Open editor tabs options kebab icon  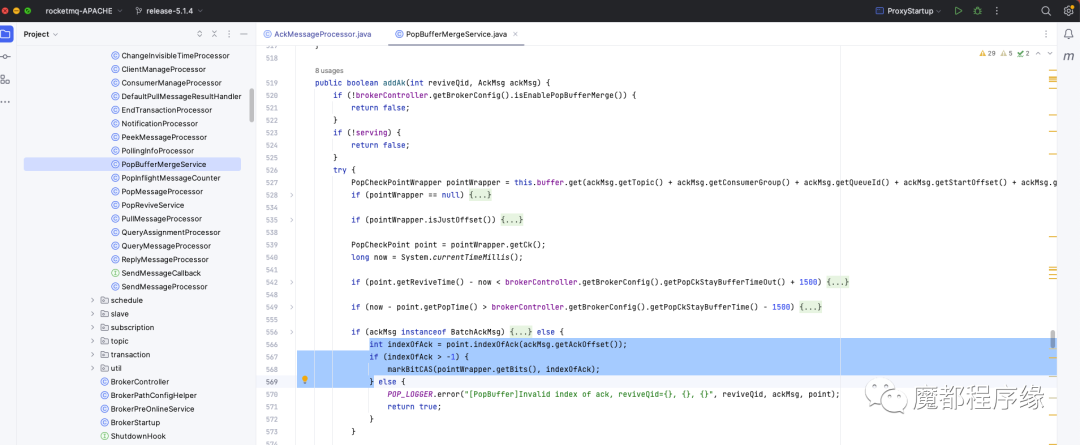pyautogui.click(x=1047, y=34)
